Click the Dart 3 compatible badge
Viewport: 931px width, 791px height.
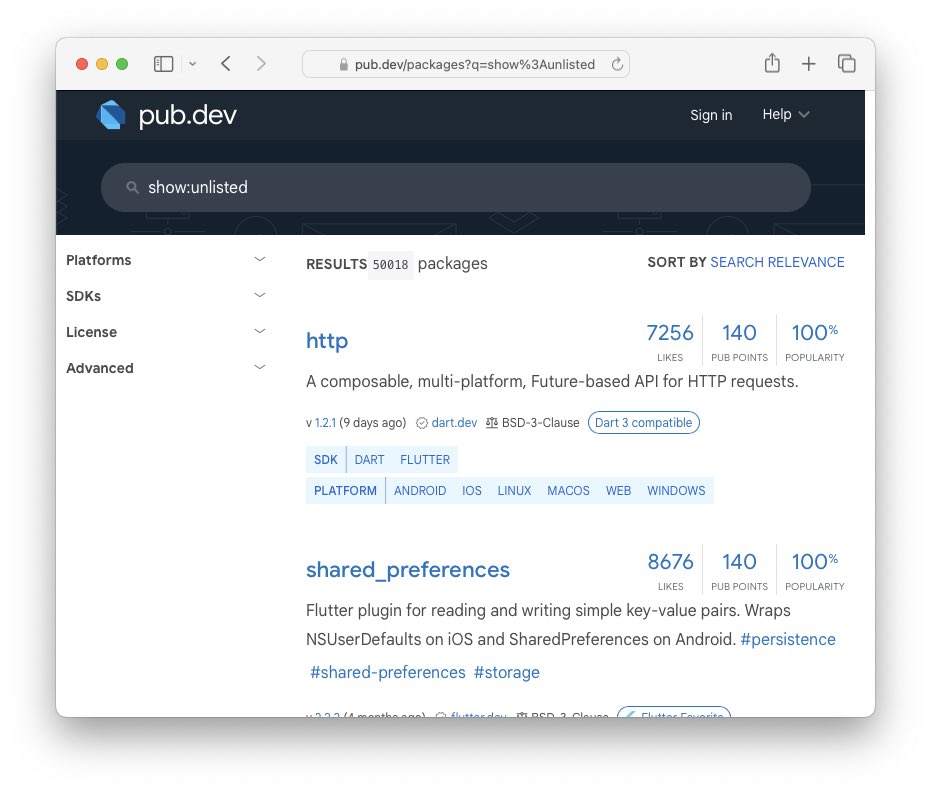644,423
